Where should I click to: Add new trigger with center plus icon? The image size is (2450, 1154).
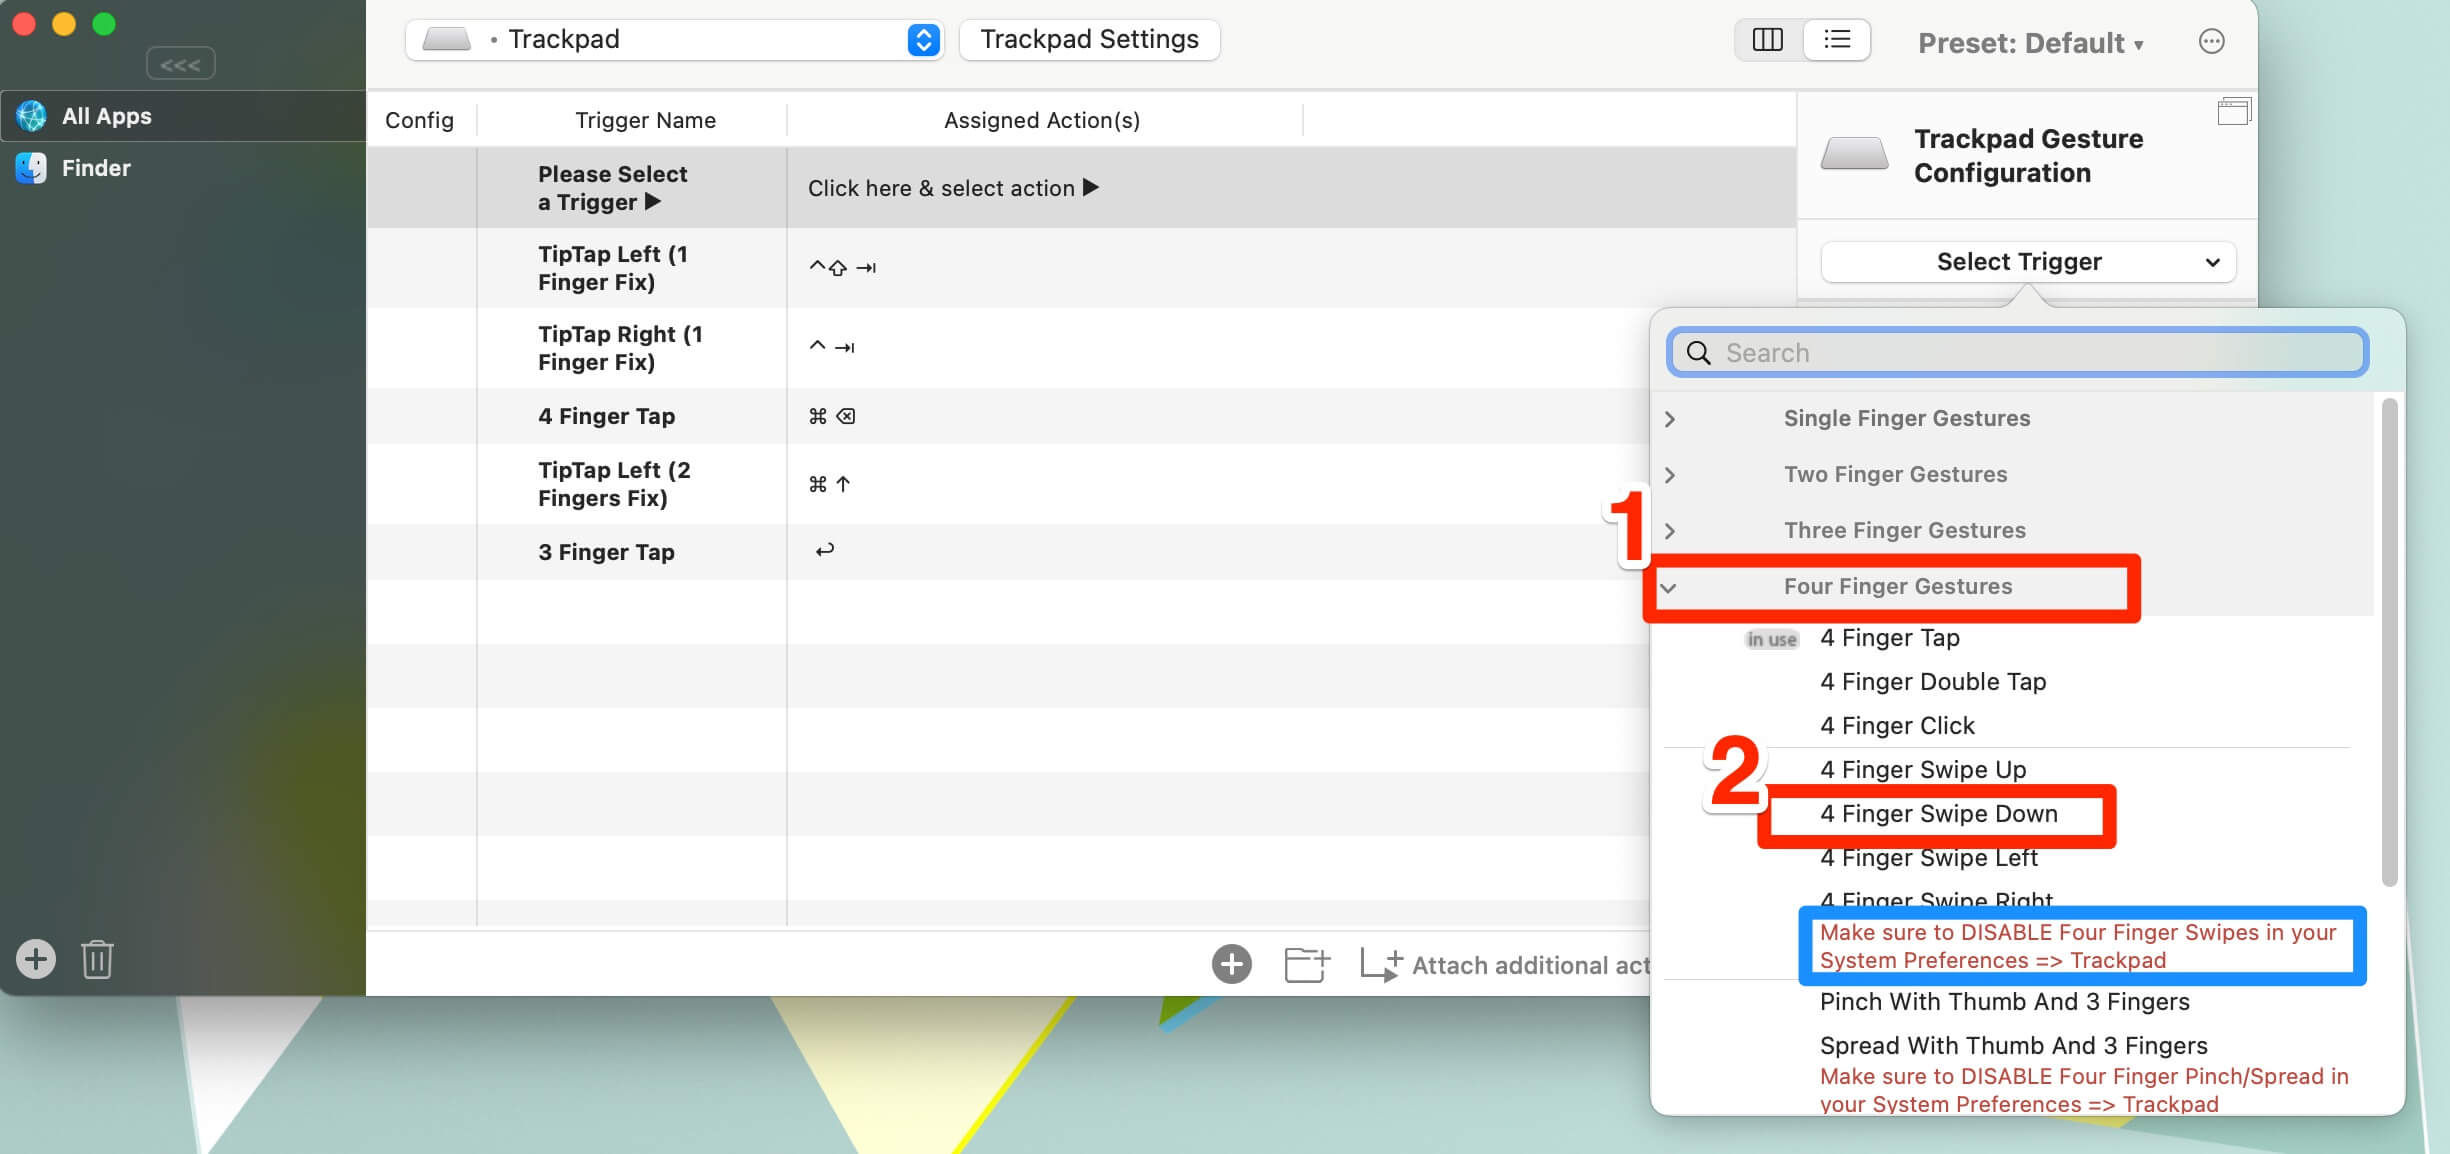point(1231,964)
